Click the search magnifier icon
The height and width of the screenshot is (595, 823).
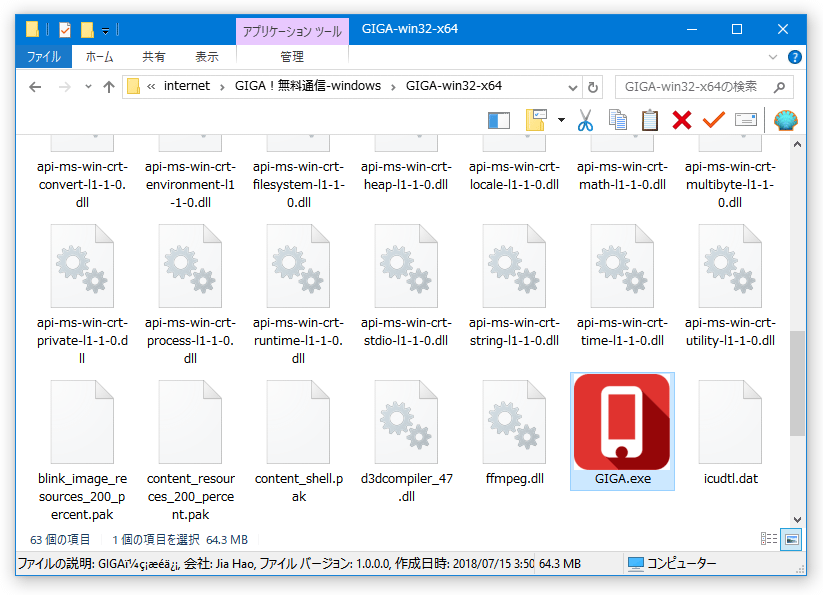point(779,87)
